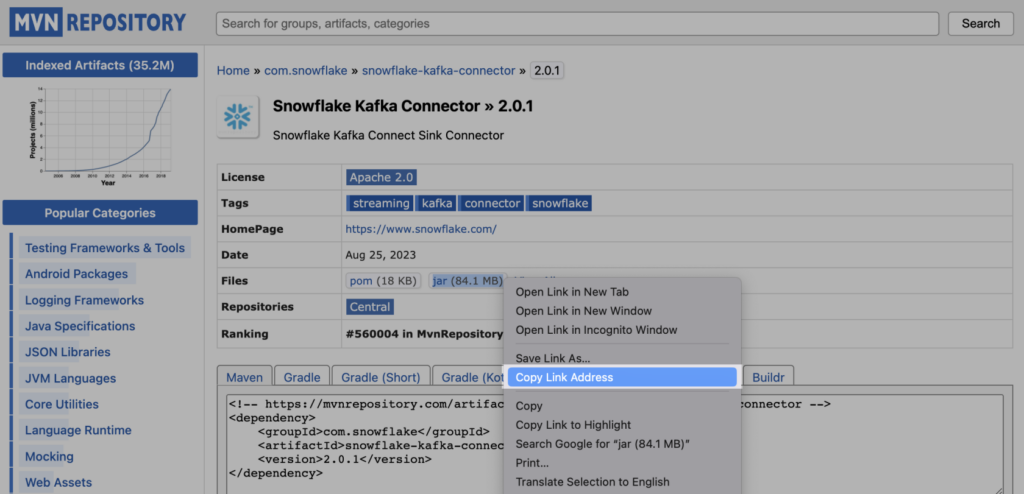This screenshot has width=1024, height=494.
Task: Switch to the Gradle tab
Action: pyautogui.click(x=302, y=377)
